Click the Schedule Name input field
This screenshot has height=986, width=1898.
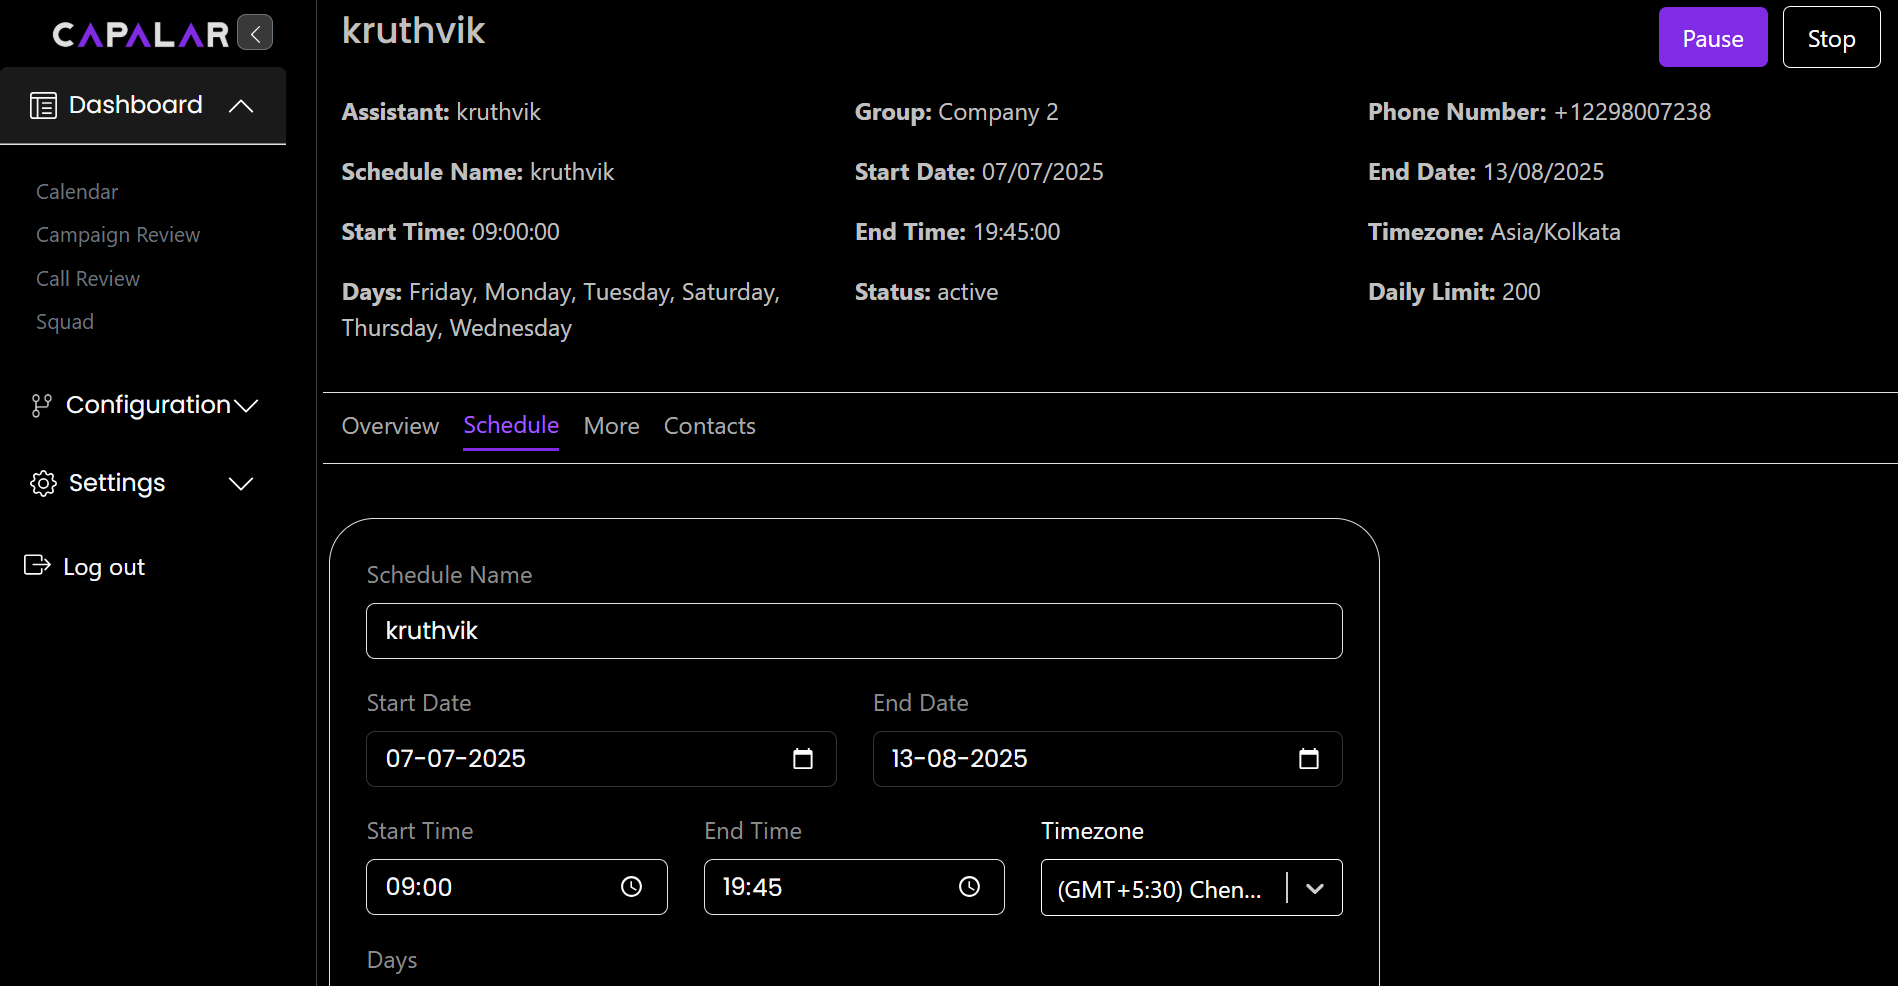click(853, 631)
